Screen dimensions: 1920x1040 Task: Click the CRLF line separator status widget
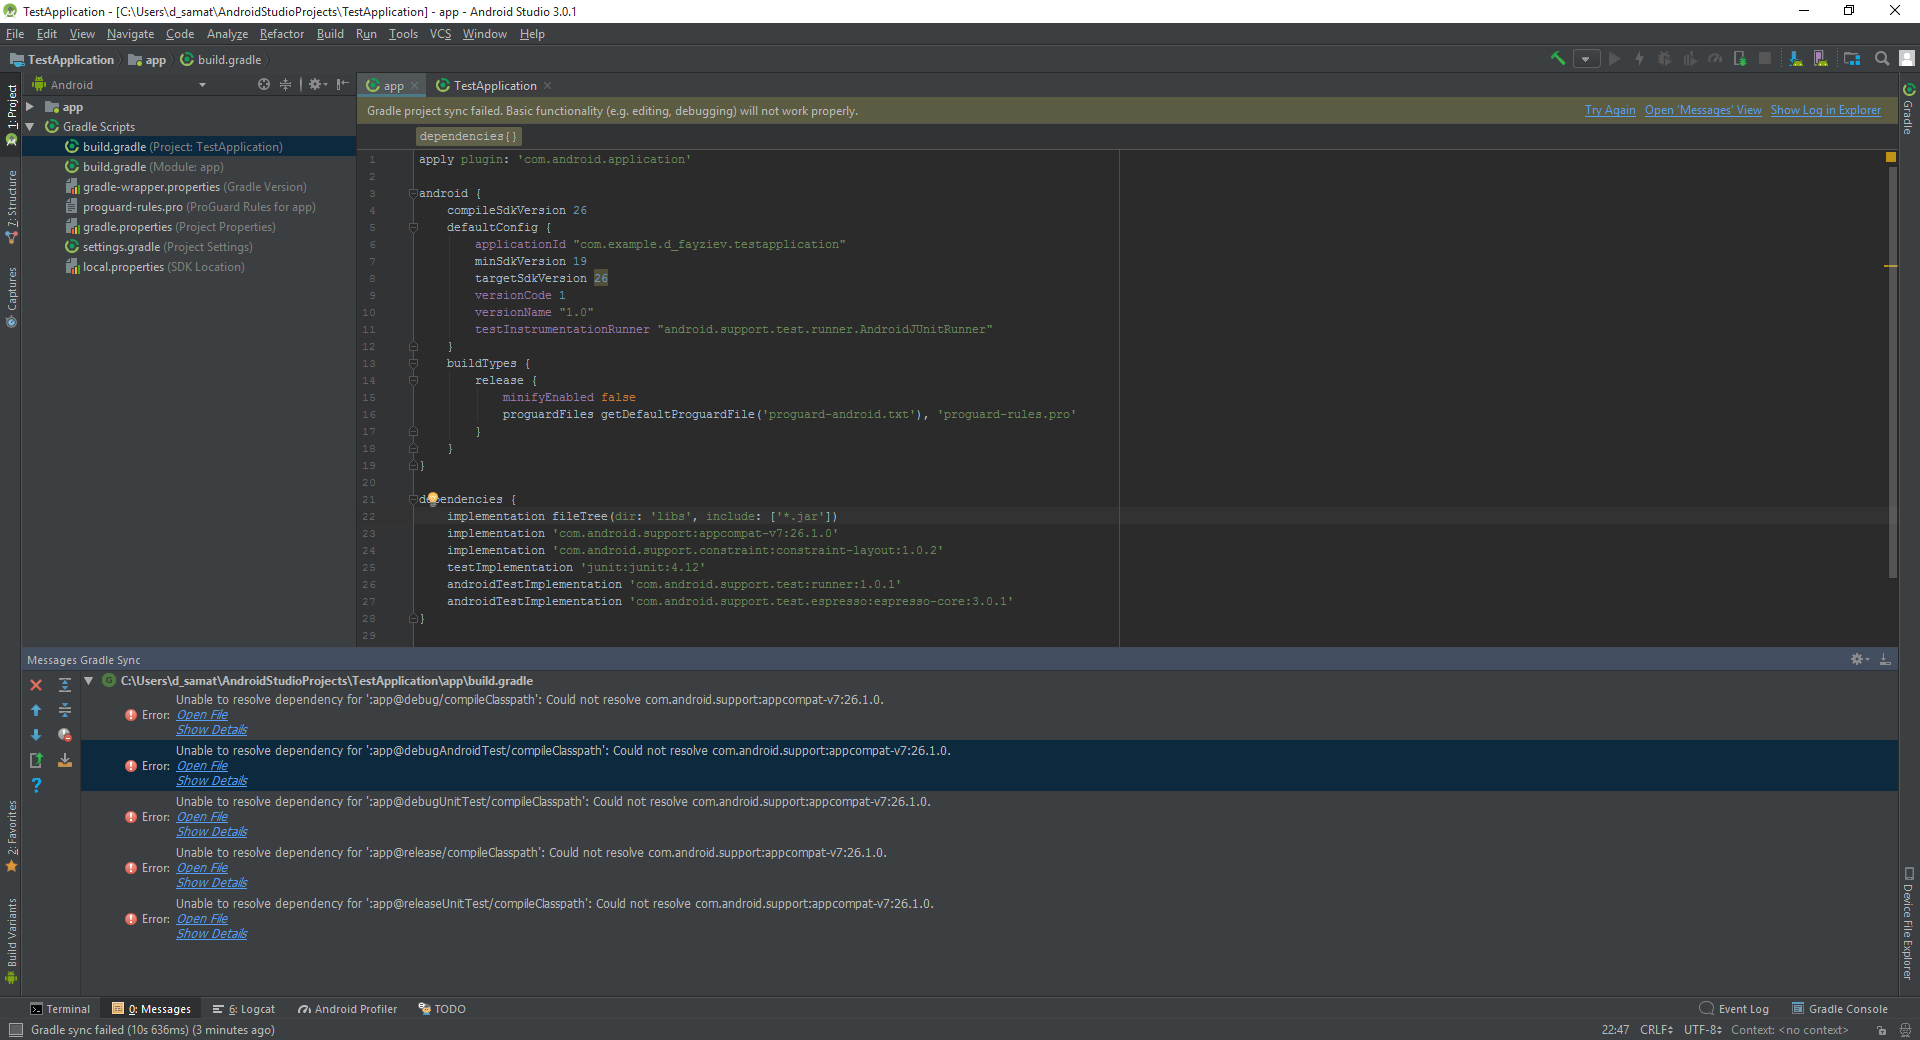1656,1030
